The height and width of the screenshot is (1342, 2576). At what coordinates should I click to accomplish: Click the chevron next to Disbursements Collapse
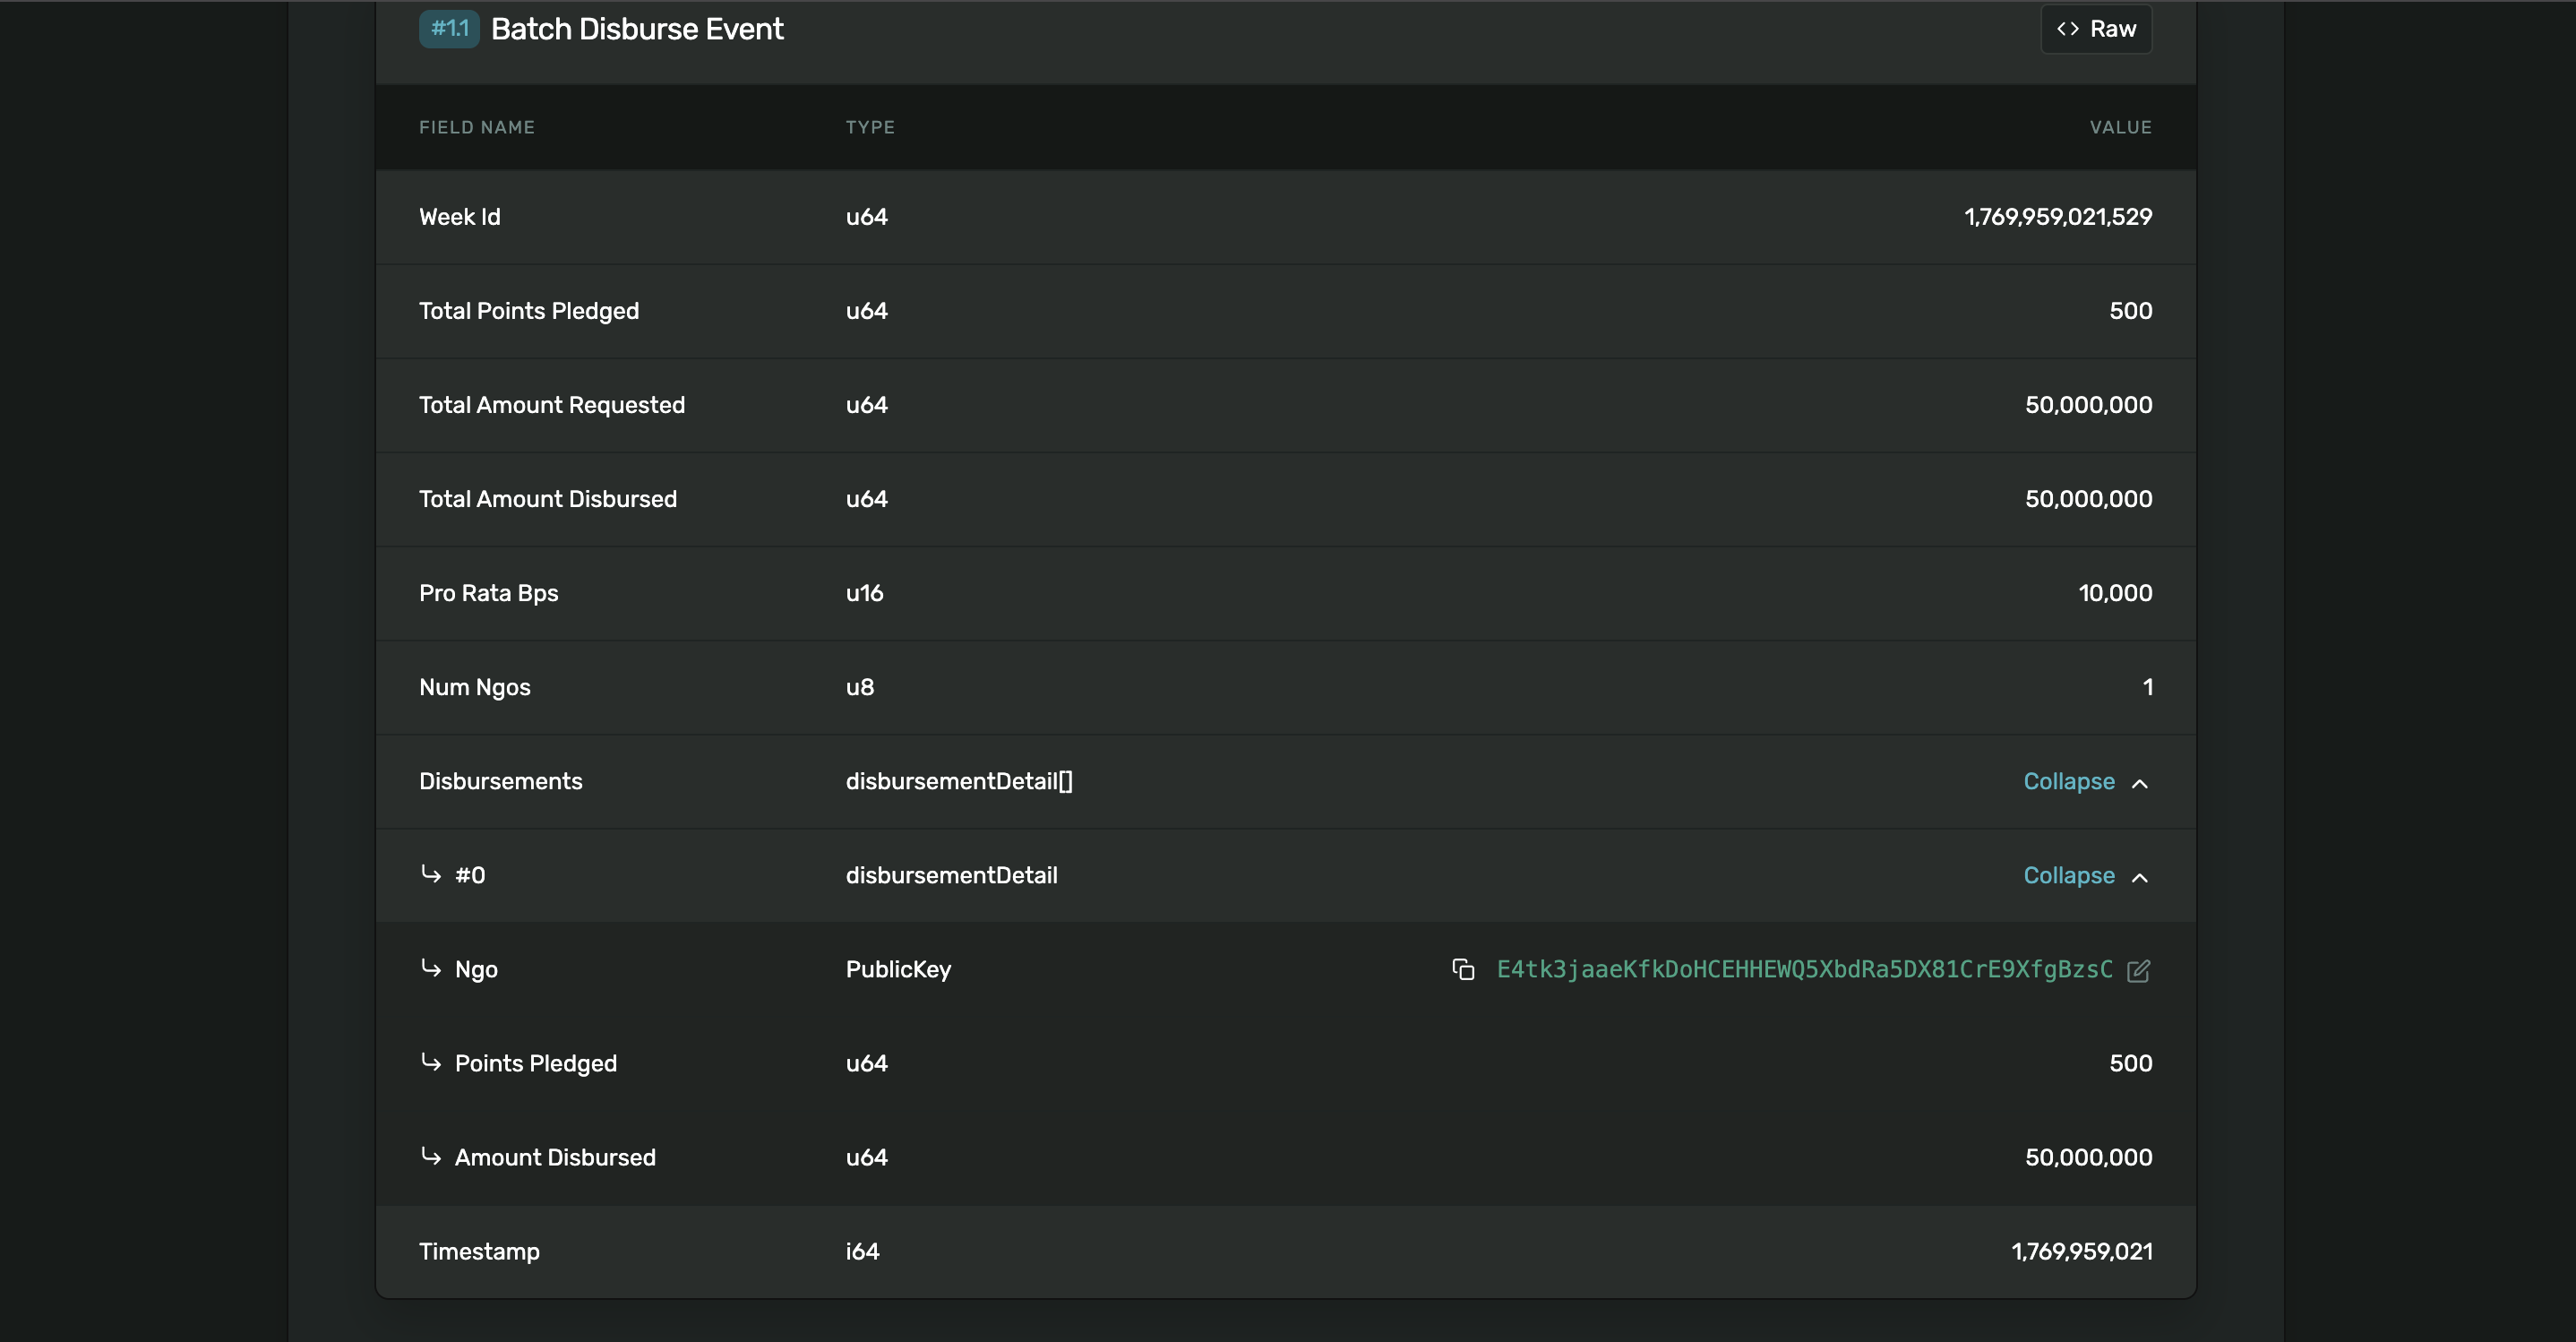[x=2140, y=783]
